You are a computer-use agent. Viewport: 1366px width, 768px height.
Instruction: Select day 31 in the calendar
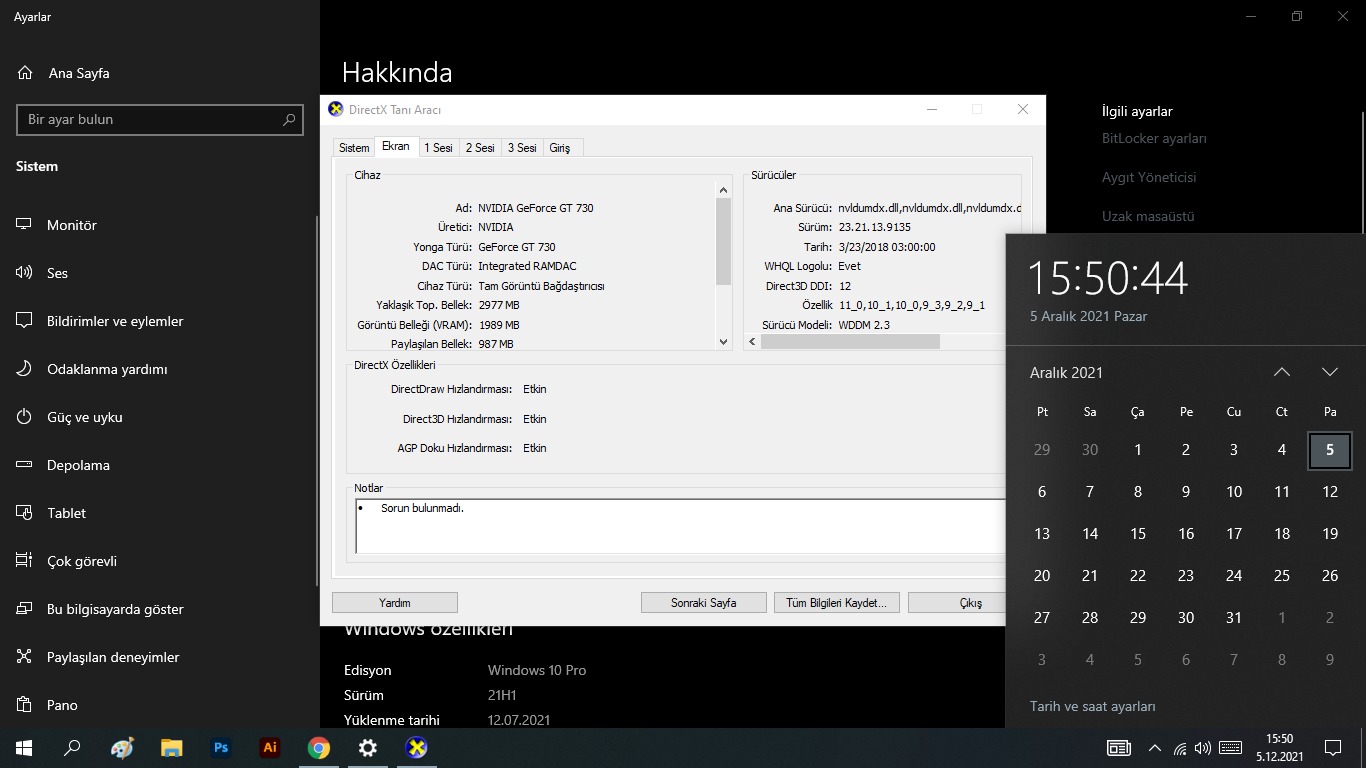coord(1234,618)
